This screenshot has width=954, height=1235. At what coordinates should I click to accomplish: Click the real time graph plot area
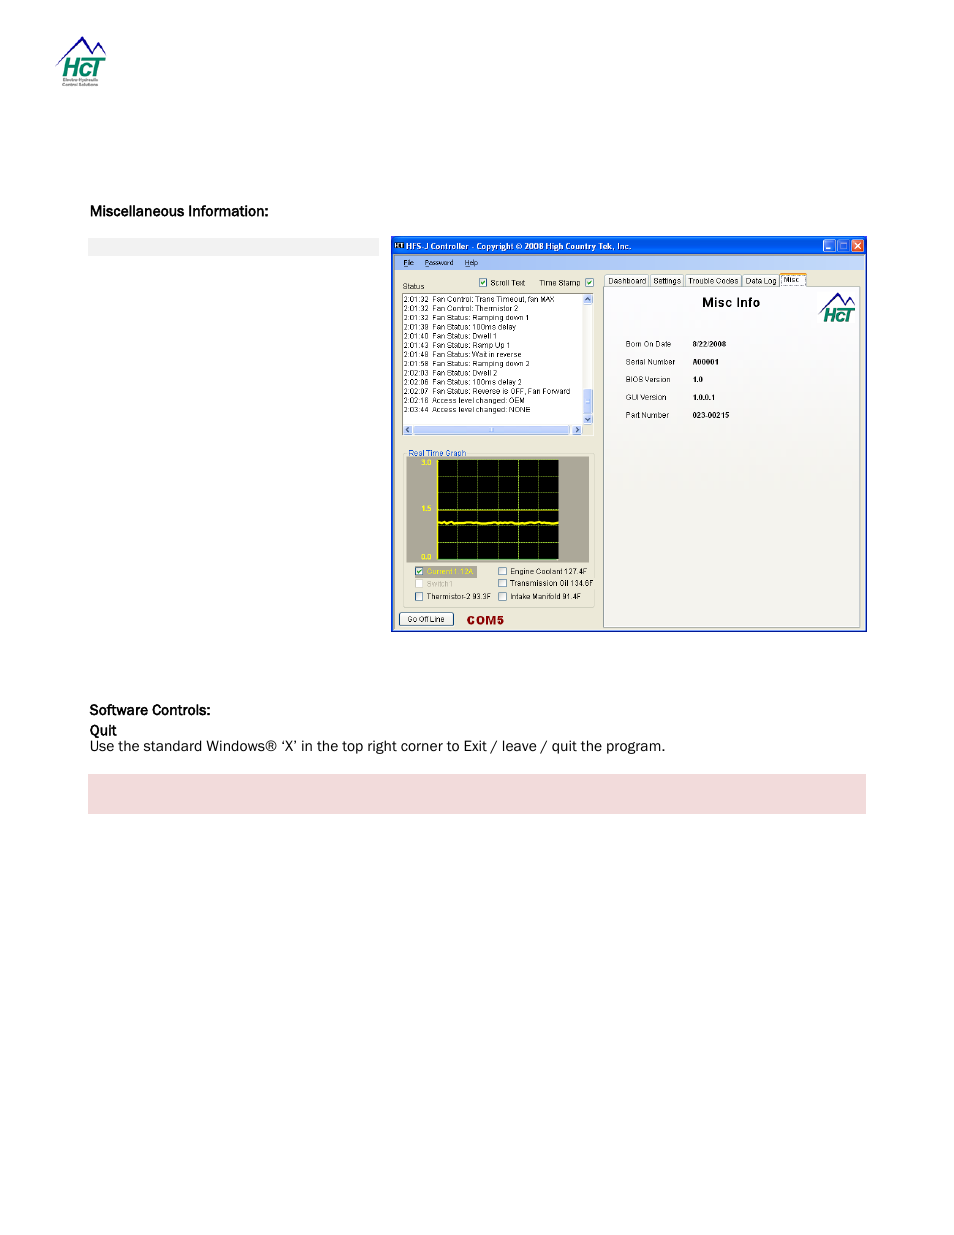pos(498,510)
